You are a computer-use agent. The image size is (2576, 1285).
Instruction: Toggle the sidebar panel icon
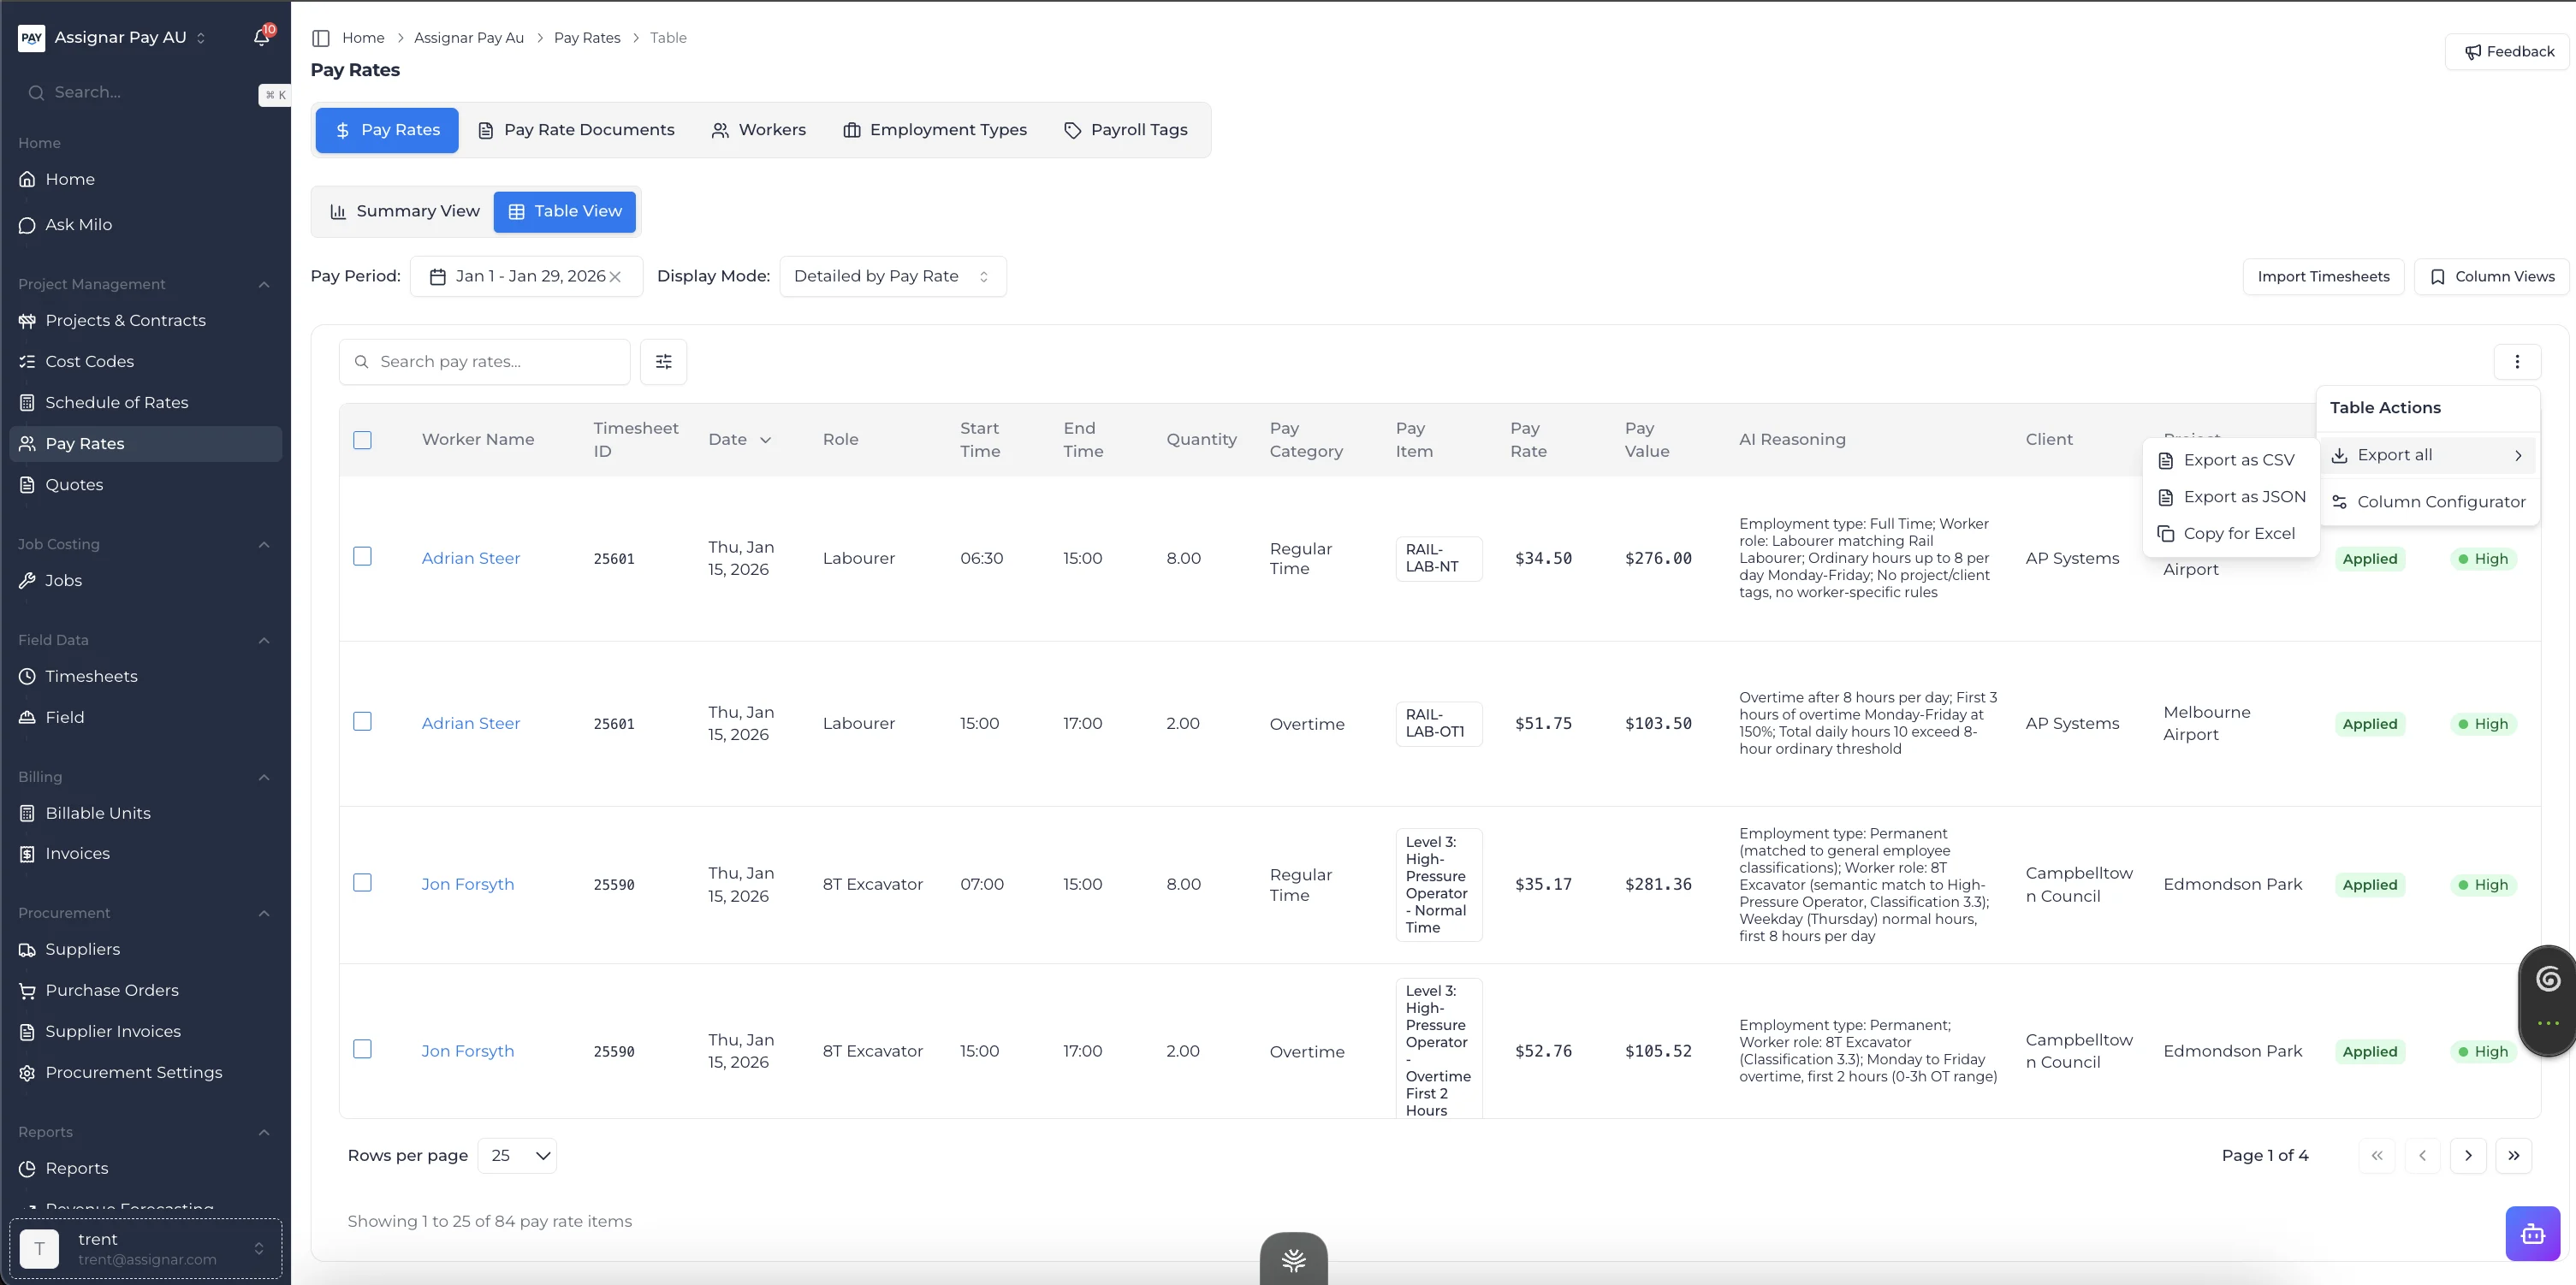(x=321, y=38)
